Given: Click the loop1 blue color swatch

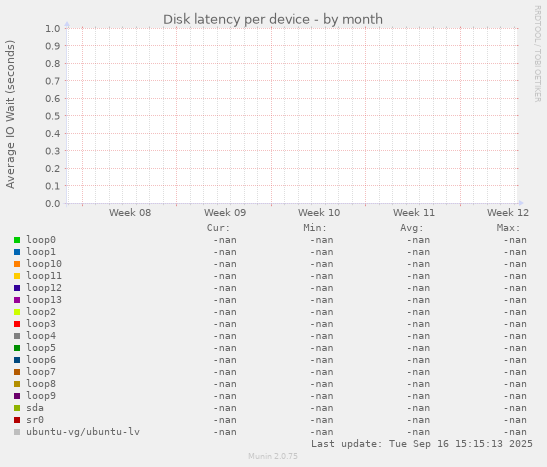Looking at the screenshot, I should 17,252.
